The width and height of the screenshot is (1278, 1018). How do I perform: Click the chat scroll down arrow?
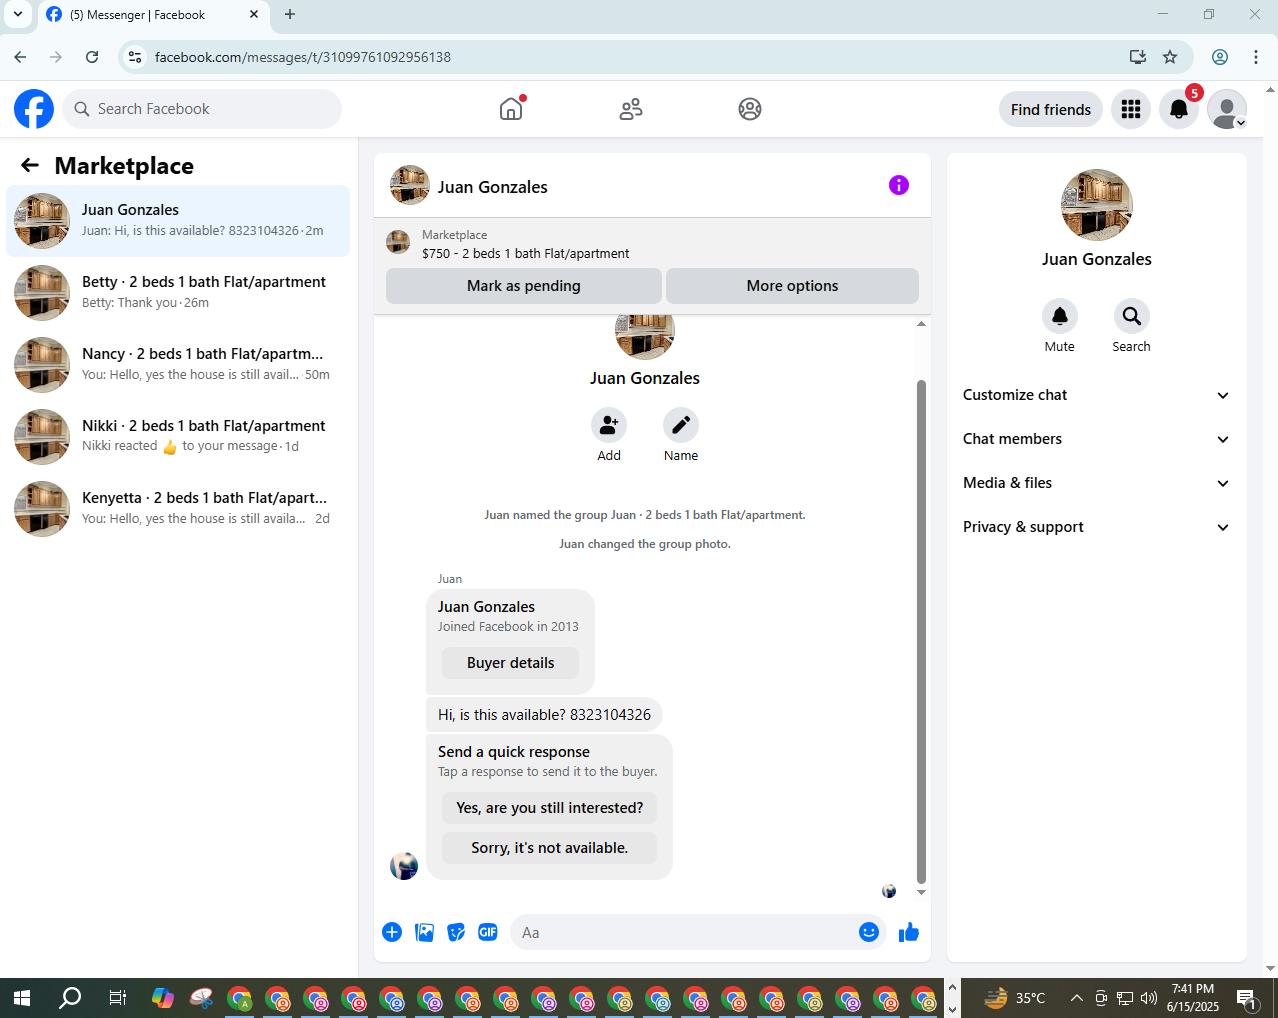[x=921, y=892]
